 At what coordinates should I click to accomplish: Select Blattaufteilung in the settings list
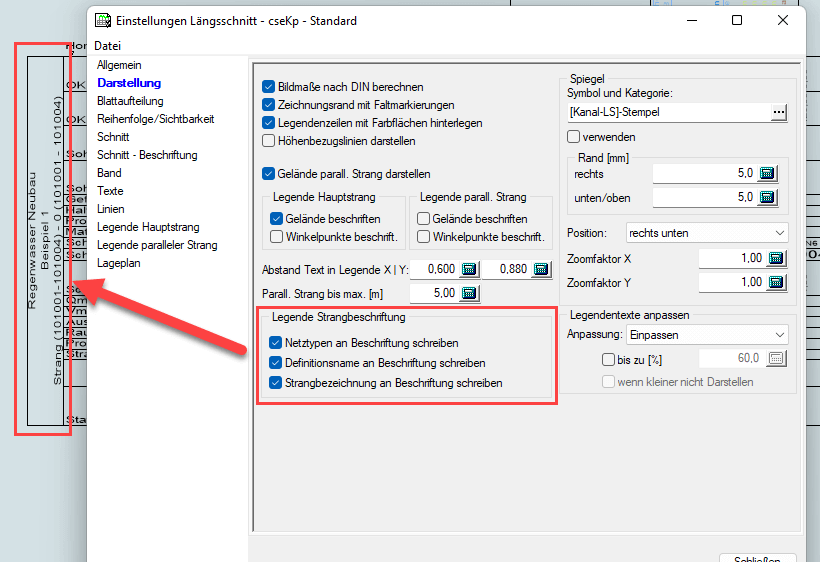coord(130,101)
